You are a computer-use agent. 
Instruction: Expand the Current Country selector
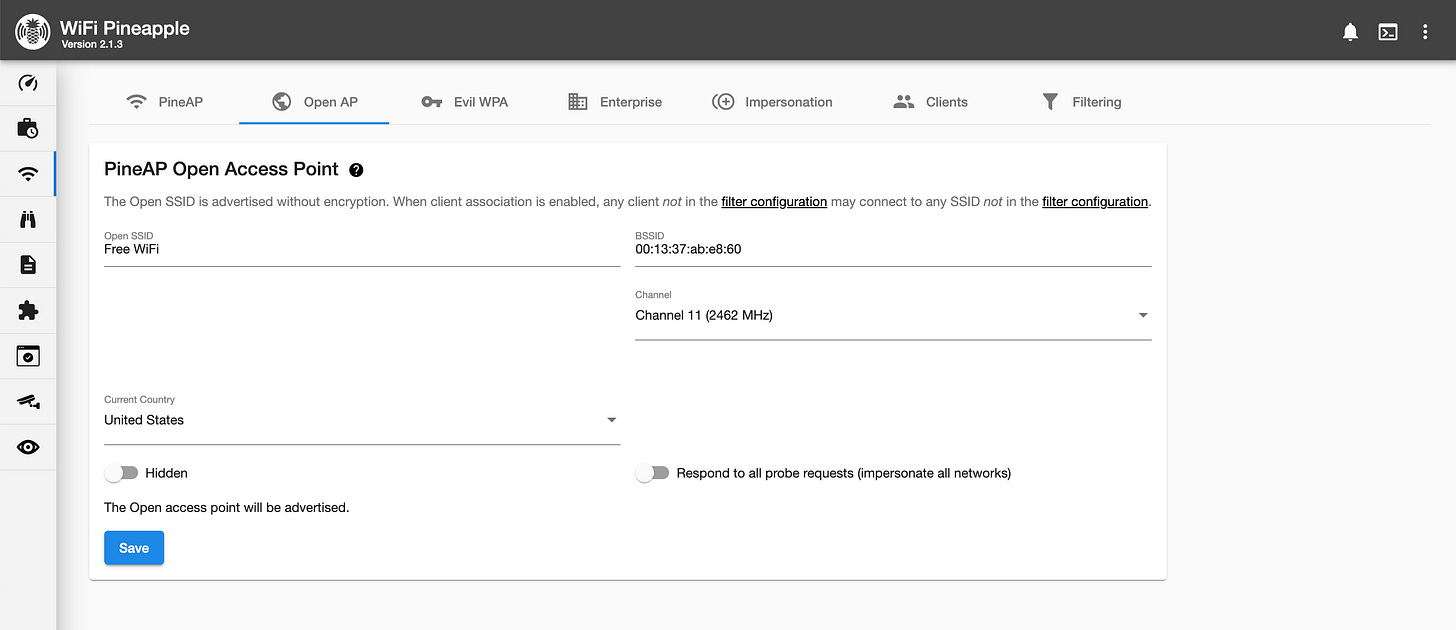click(611, 420)
